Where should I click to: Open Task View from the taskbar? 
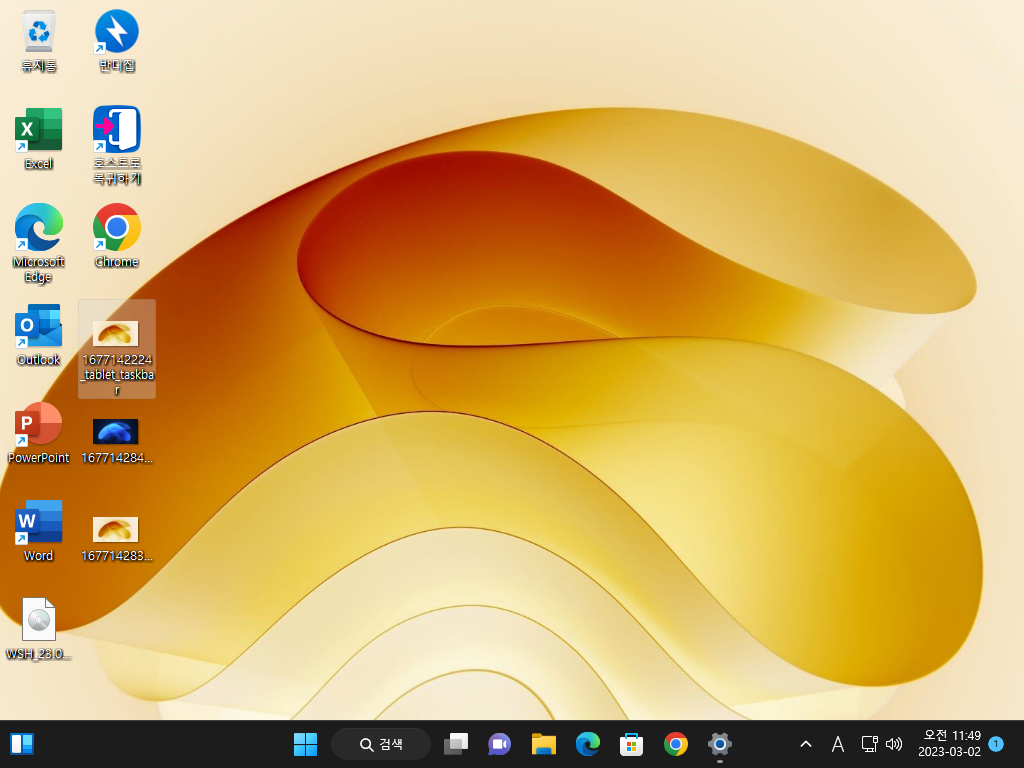pyautogui.click(x=456, y=744)
